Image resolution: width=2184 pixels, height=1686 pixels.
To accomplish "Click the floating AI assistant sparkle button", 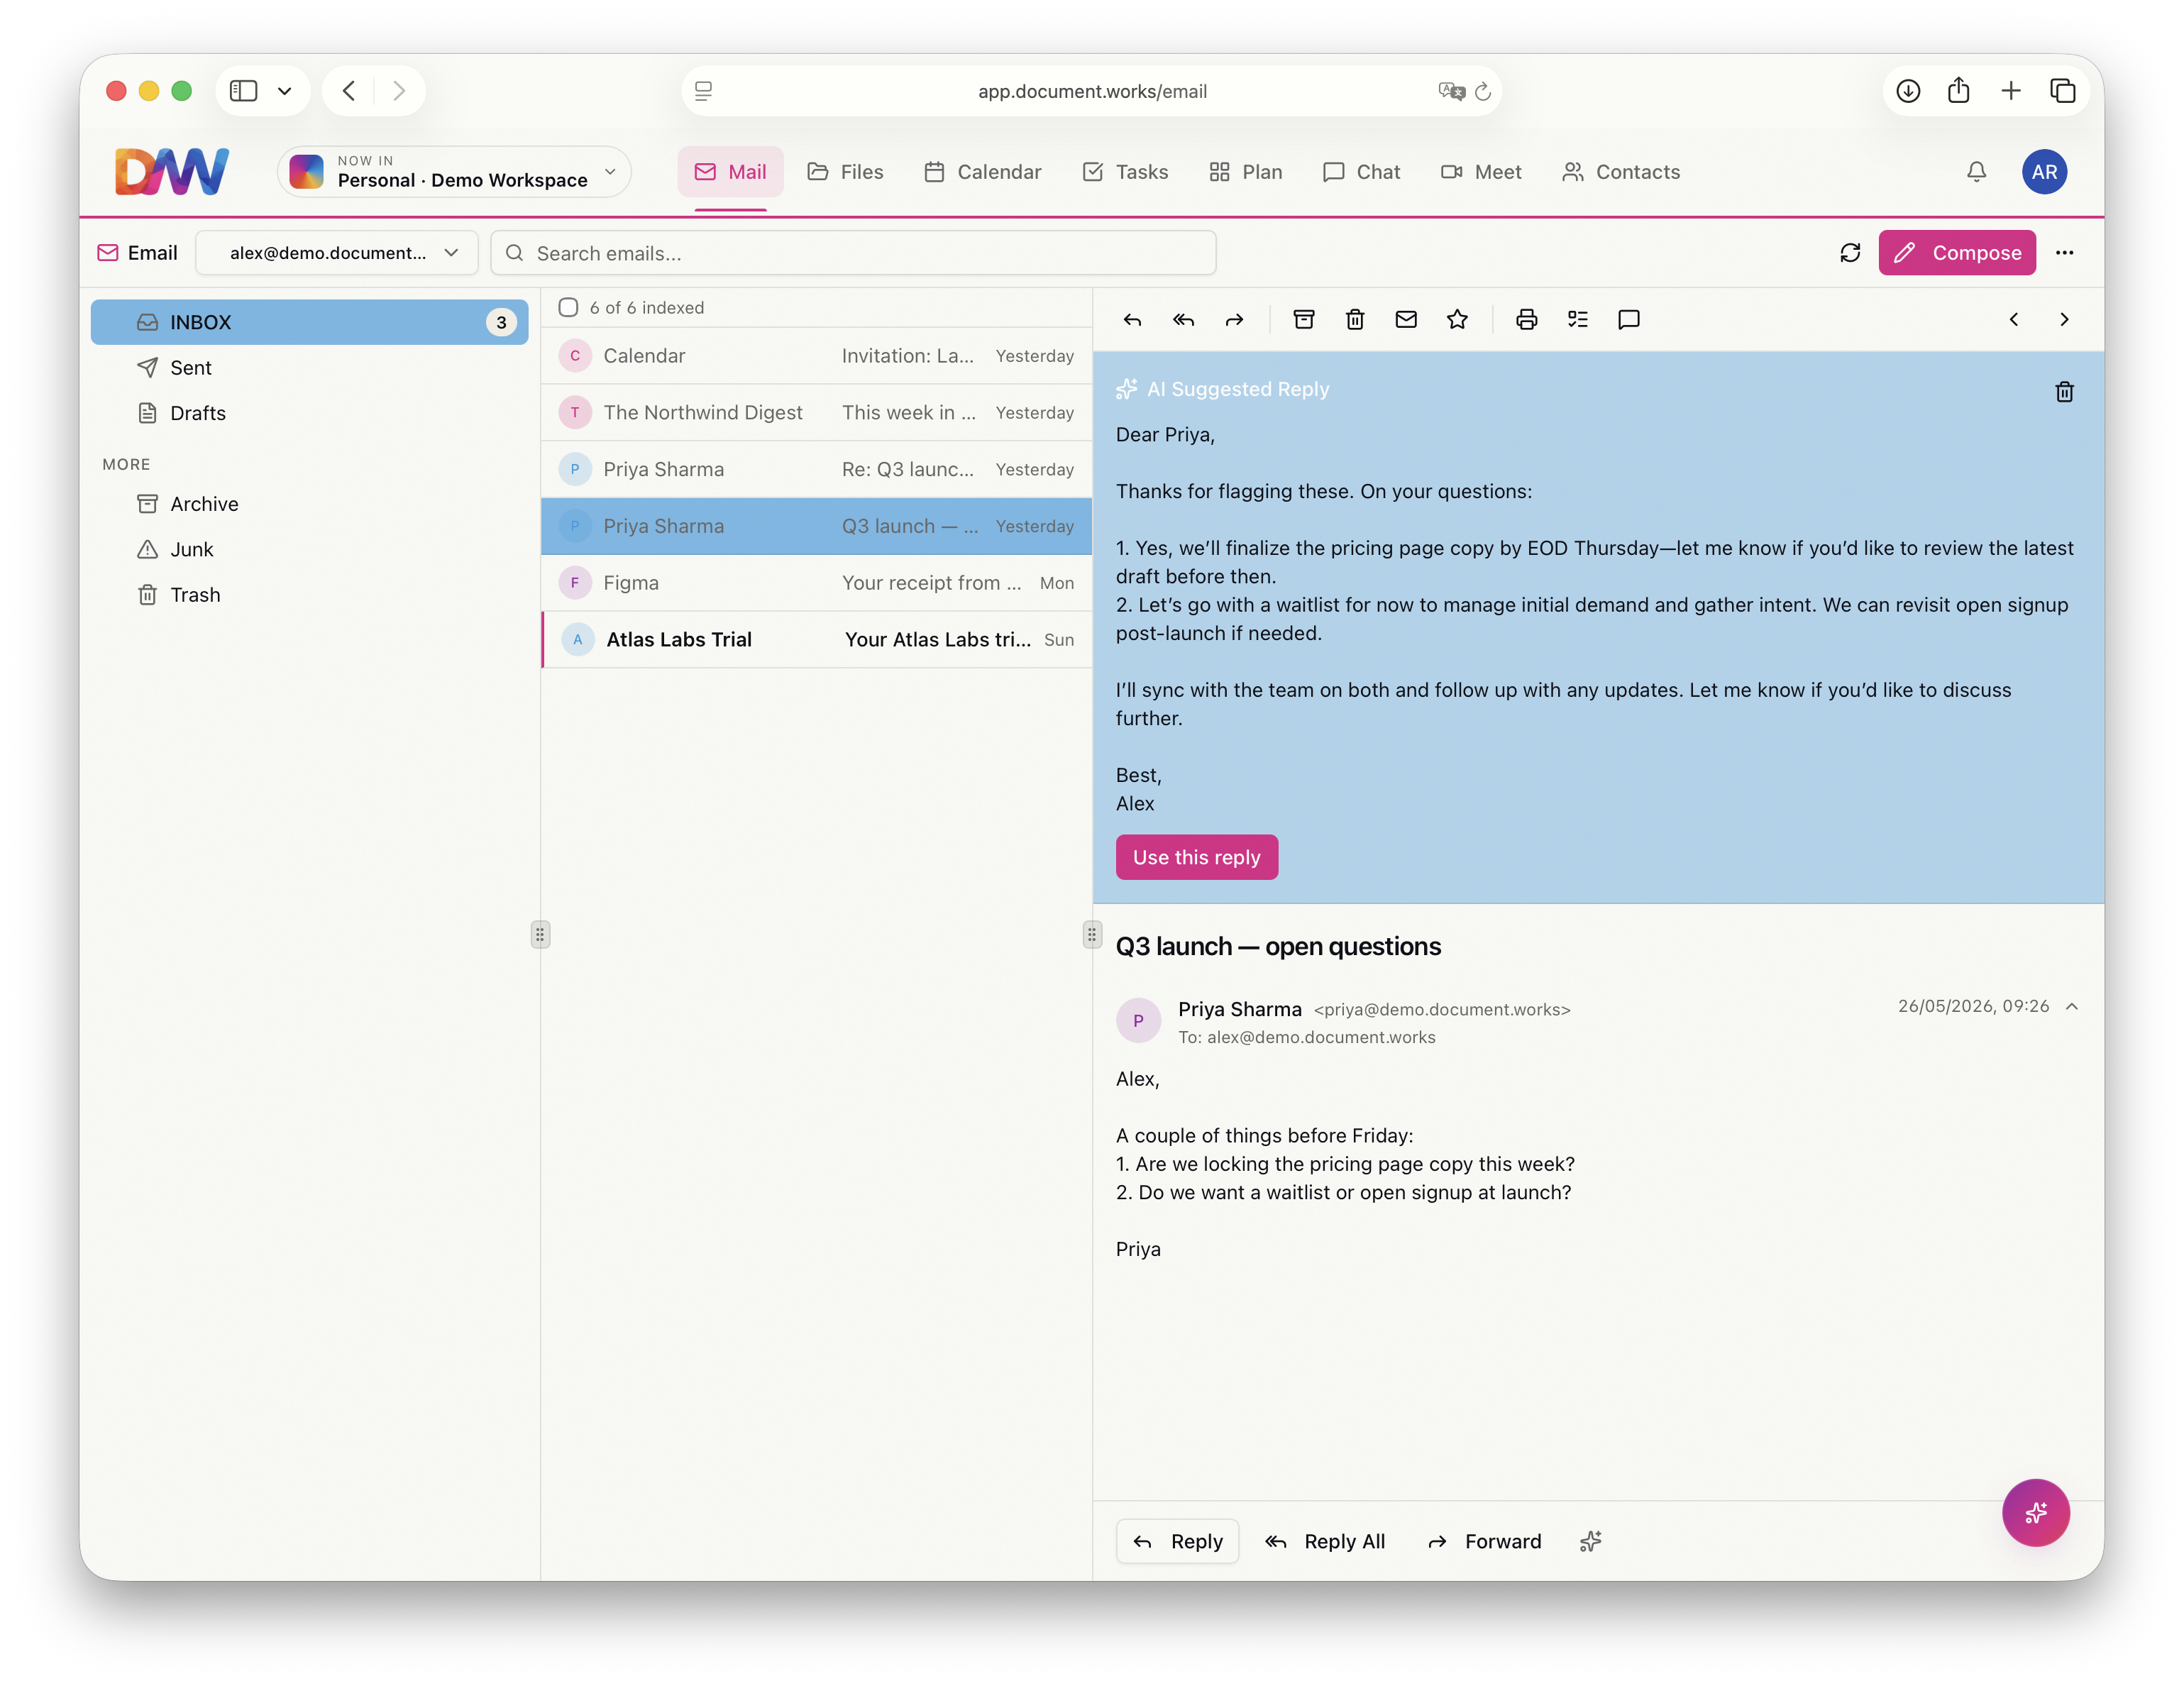I will (x=2035, y=1512).
